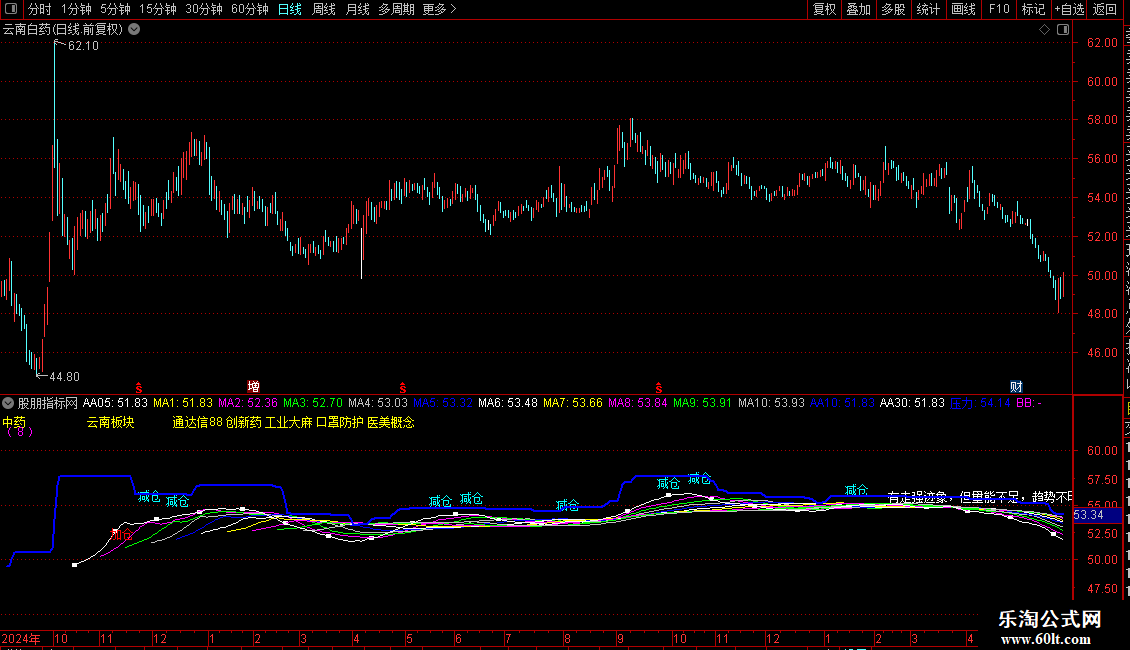Click the 工业大麻 concept label
The width and height of the screenshot is (1130, 650).
coord(289,422)
